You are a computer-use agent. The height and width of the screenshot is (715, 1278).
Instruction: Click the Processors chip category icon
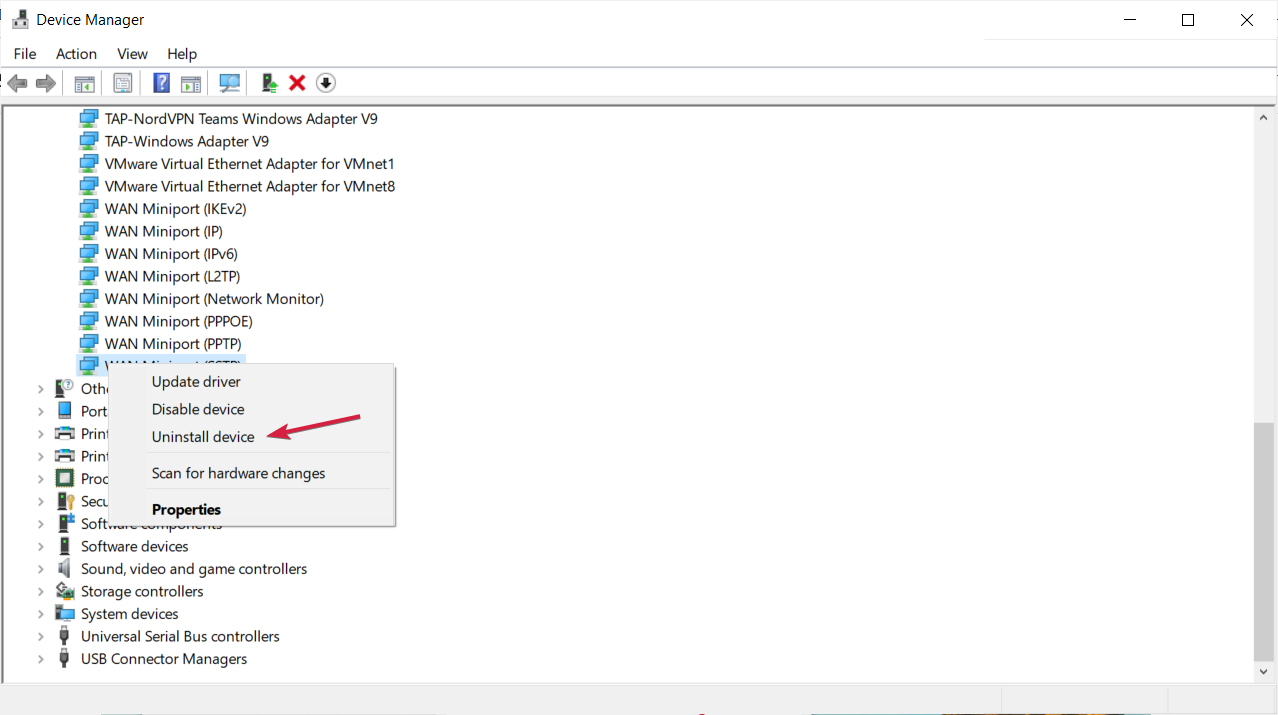(x=65, y=478)
